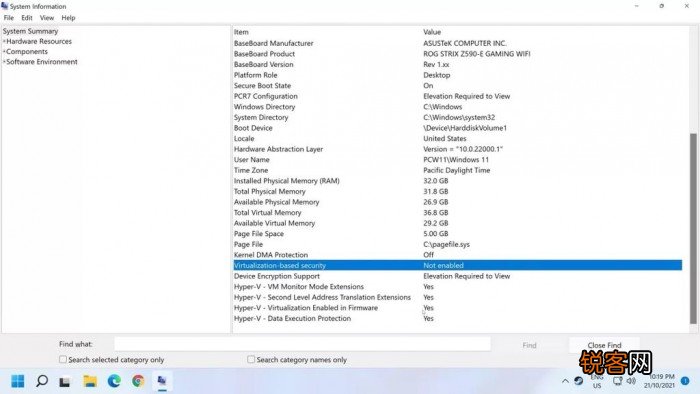Expand Components tree node

4,52
